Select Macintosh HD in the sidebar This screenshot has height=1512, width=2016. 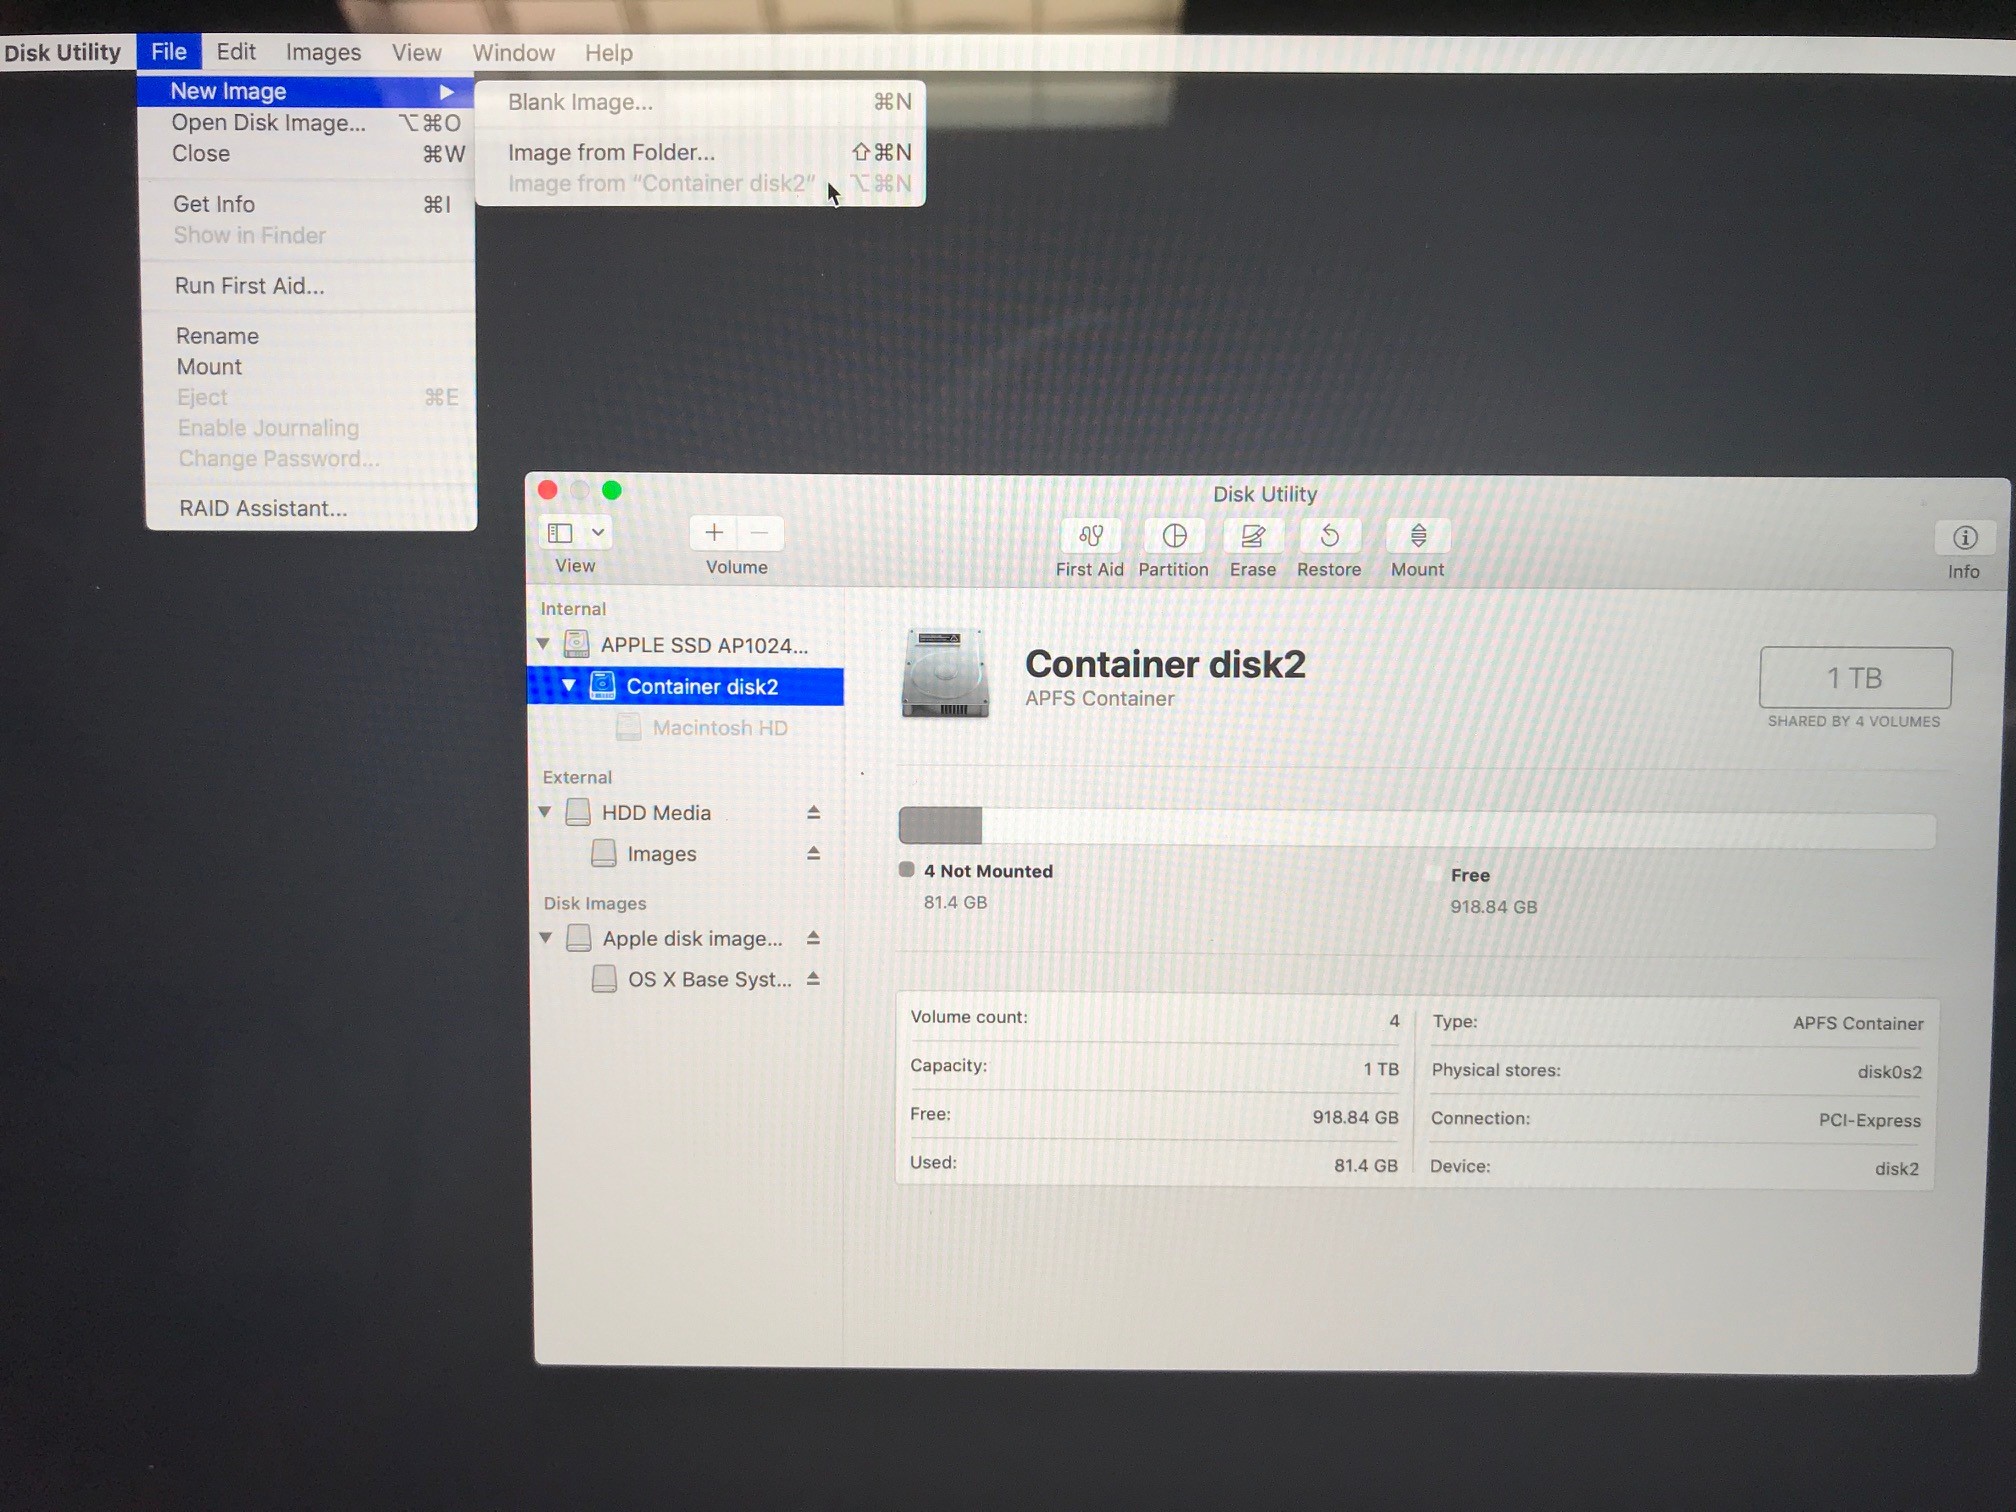[x=719, y=728]
